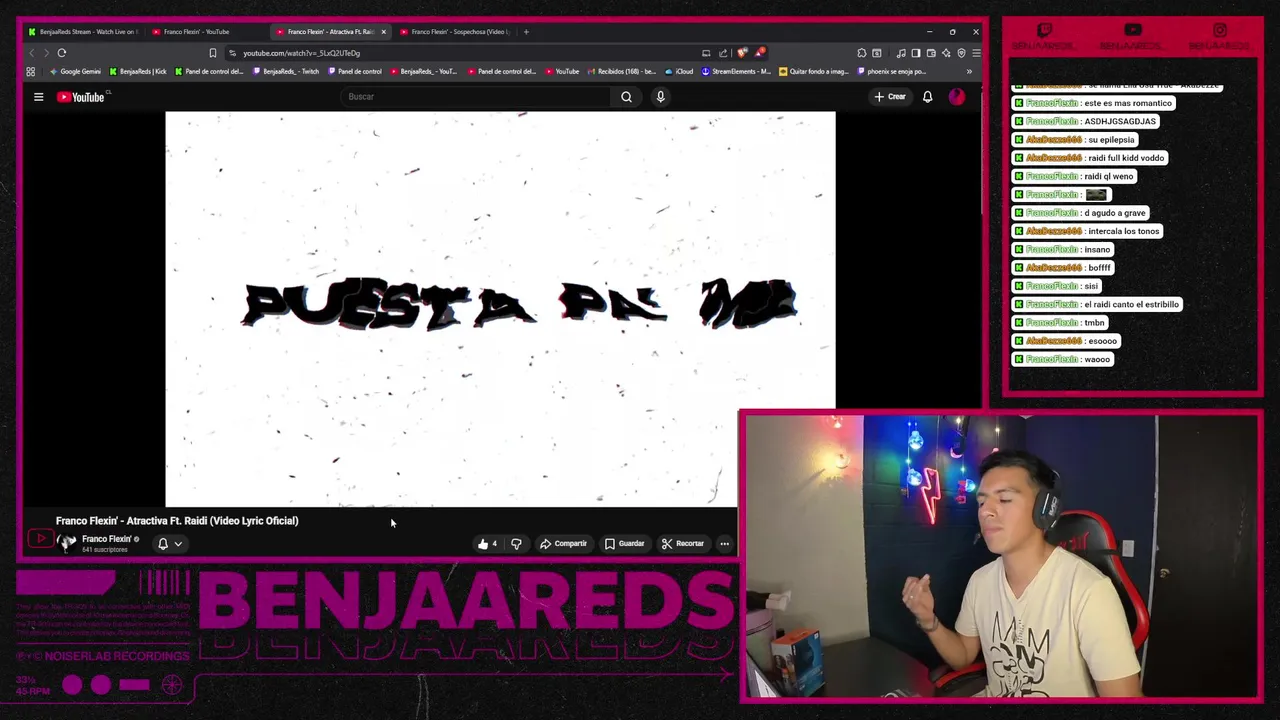Screen dimensions: 1280x720
Task: Start voice search with the microphone icon
Action: [660, 97]
